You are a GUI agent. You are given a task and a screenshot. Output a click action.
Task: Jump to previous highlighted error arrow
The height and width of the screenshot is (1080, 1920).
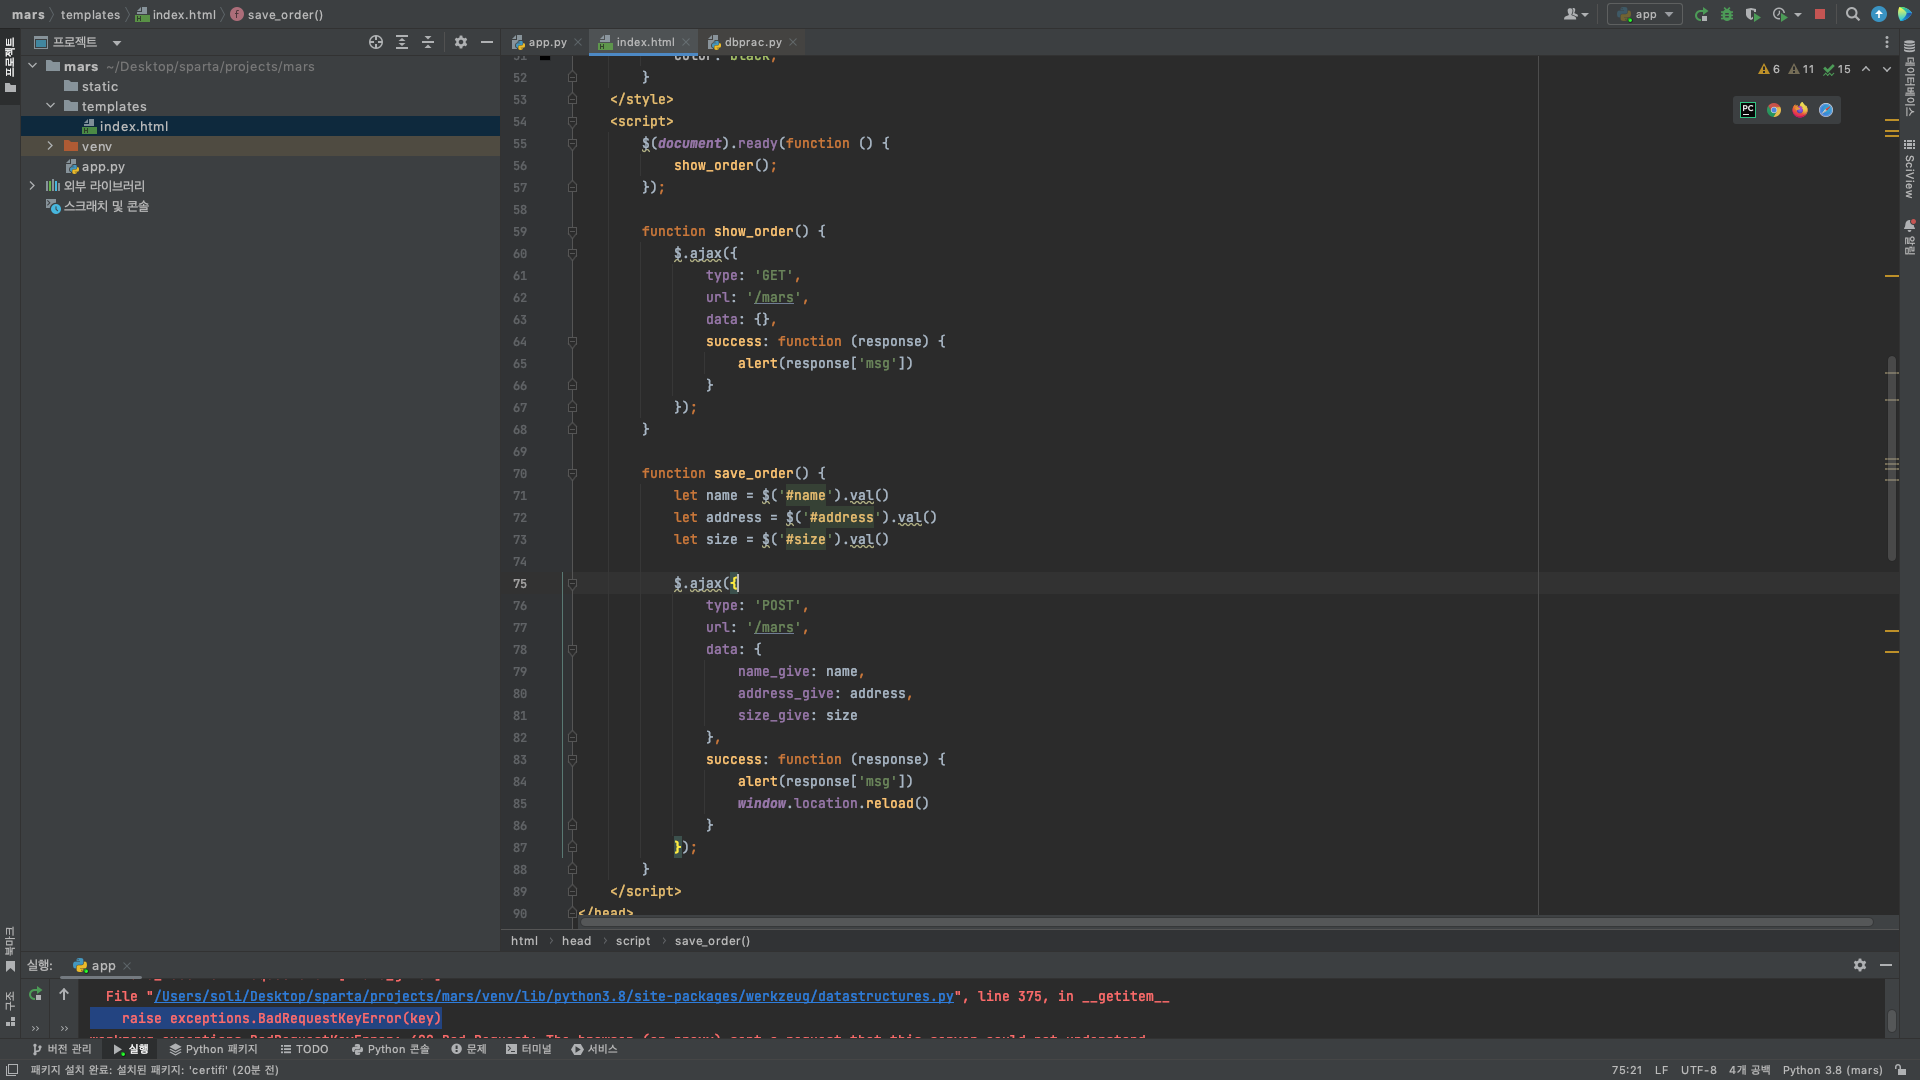[x=1866, y=69]
